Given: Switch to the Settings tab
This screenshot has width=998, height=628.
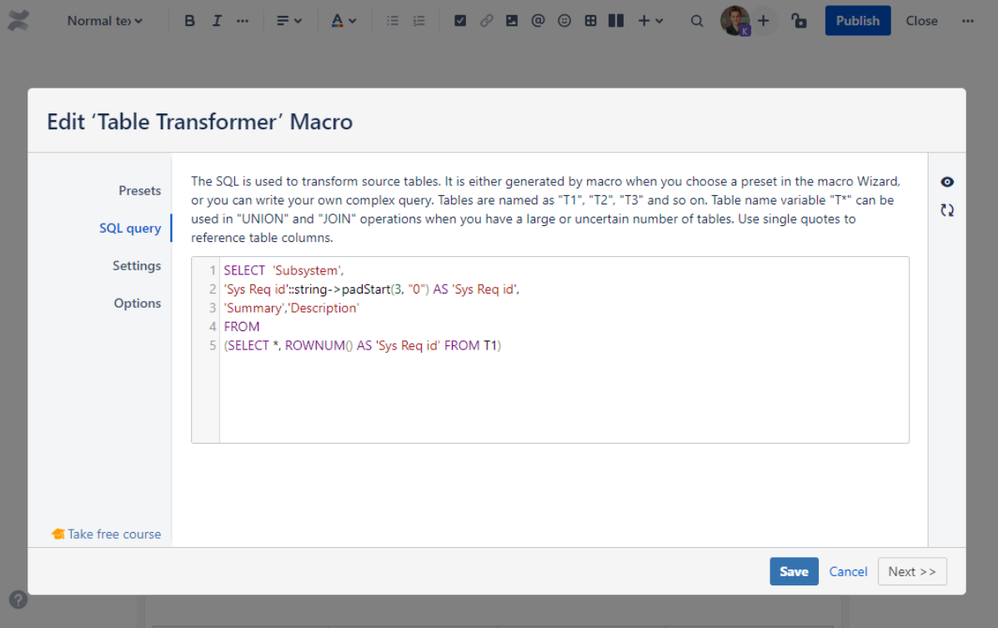Looking at the screenshot, I should pyautogui.click(x=136, y=265).
